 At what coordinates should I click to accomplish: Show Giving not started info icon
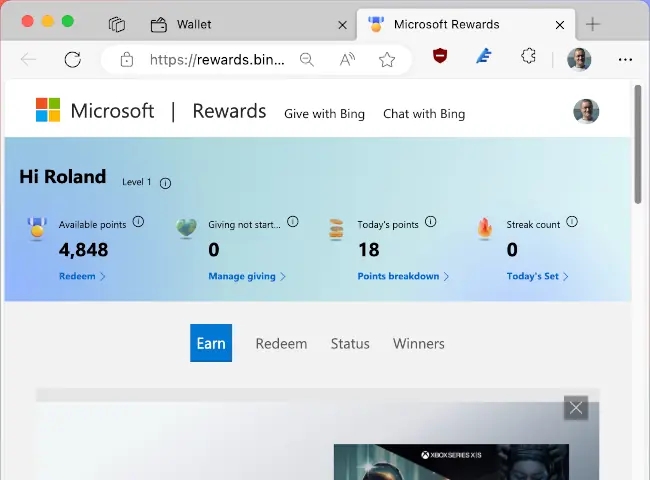[293, 222]
